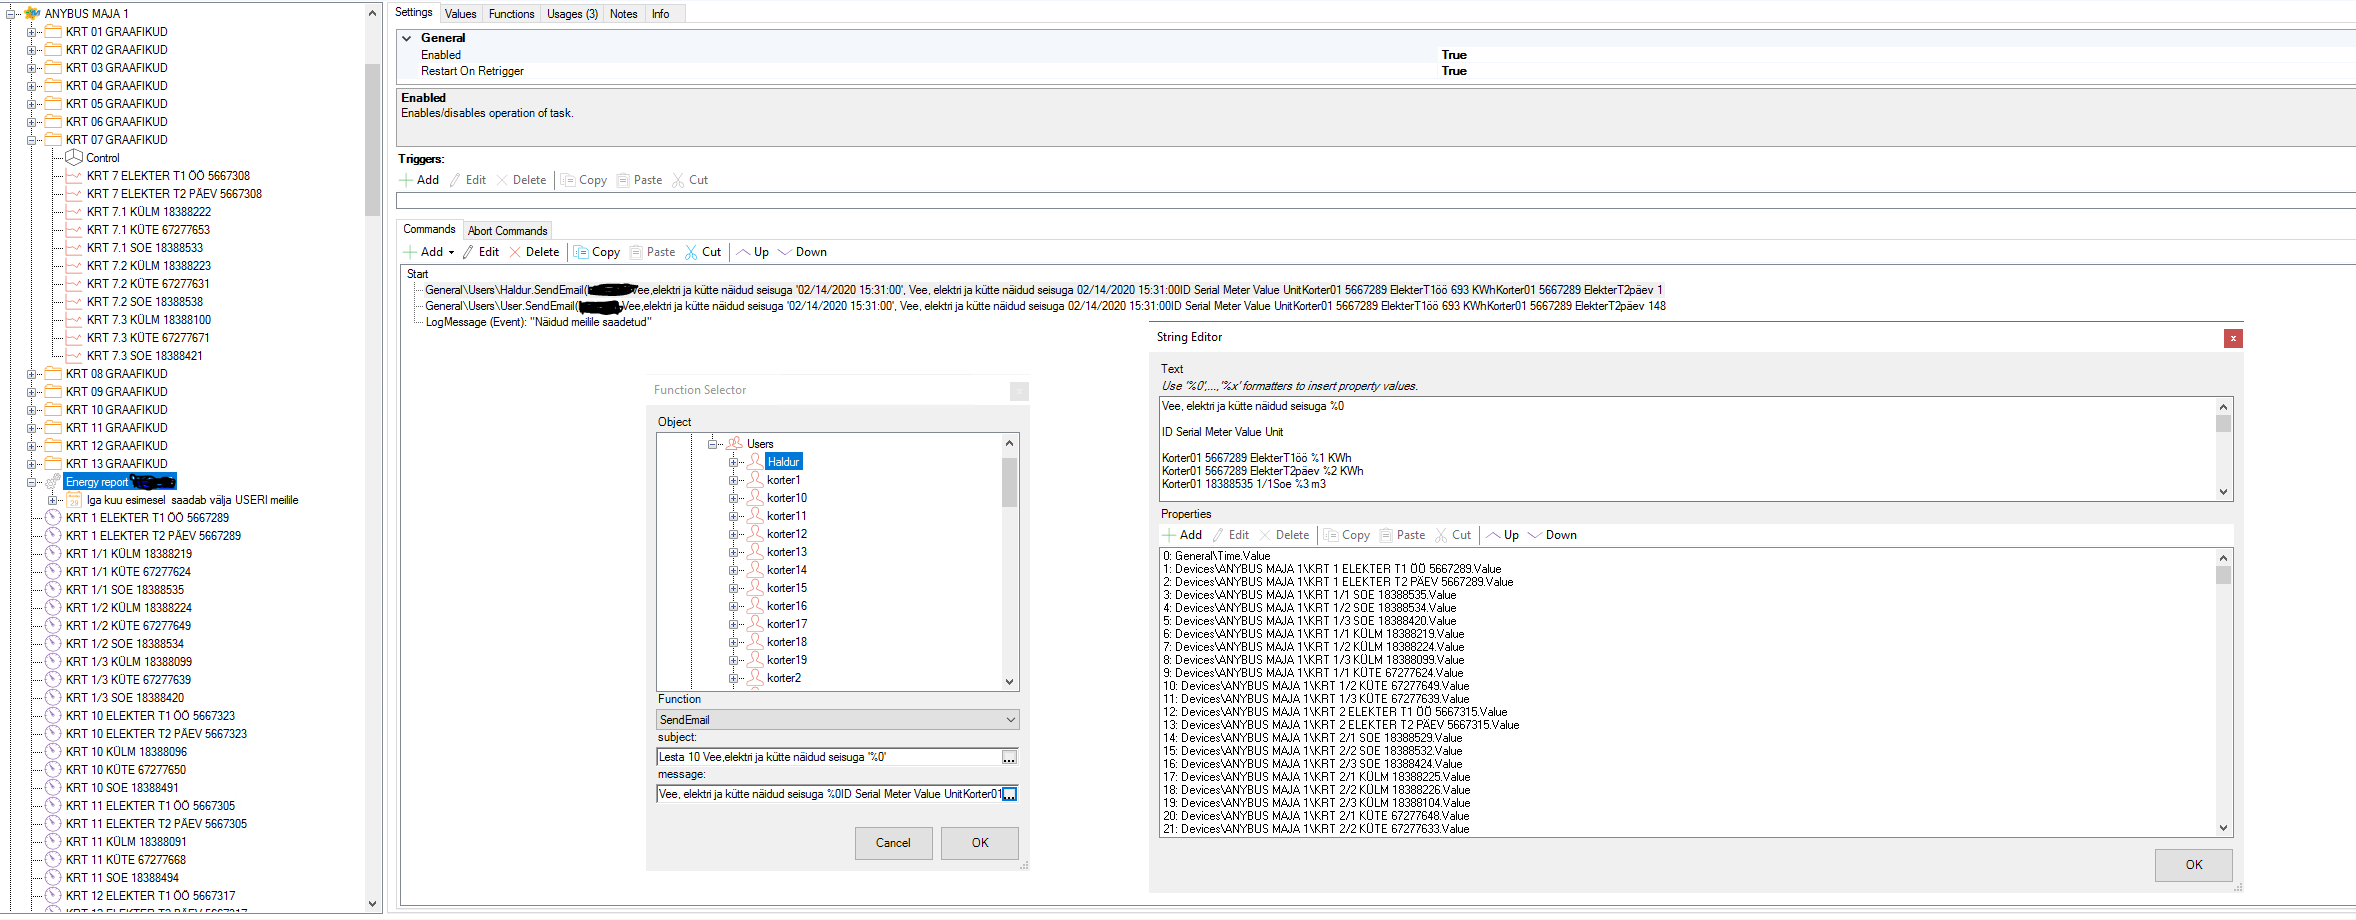Screen dimensions: 2356x920
Task: Close the String Editor dialog
Action: (2232, 338)
